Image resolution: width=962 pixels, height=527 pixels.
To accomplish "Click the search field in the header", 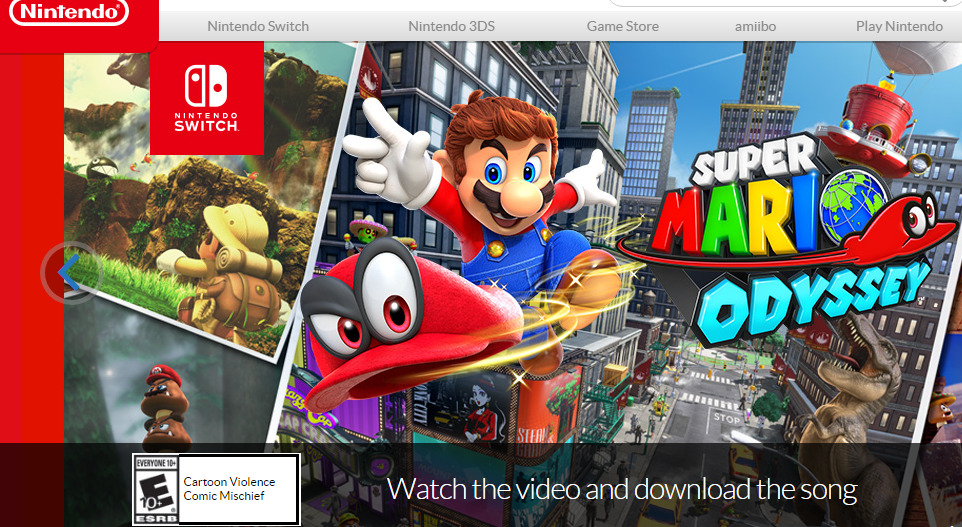I will point(785,2).
